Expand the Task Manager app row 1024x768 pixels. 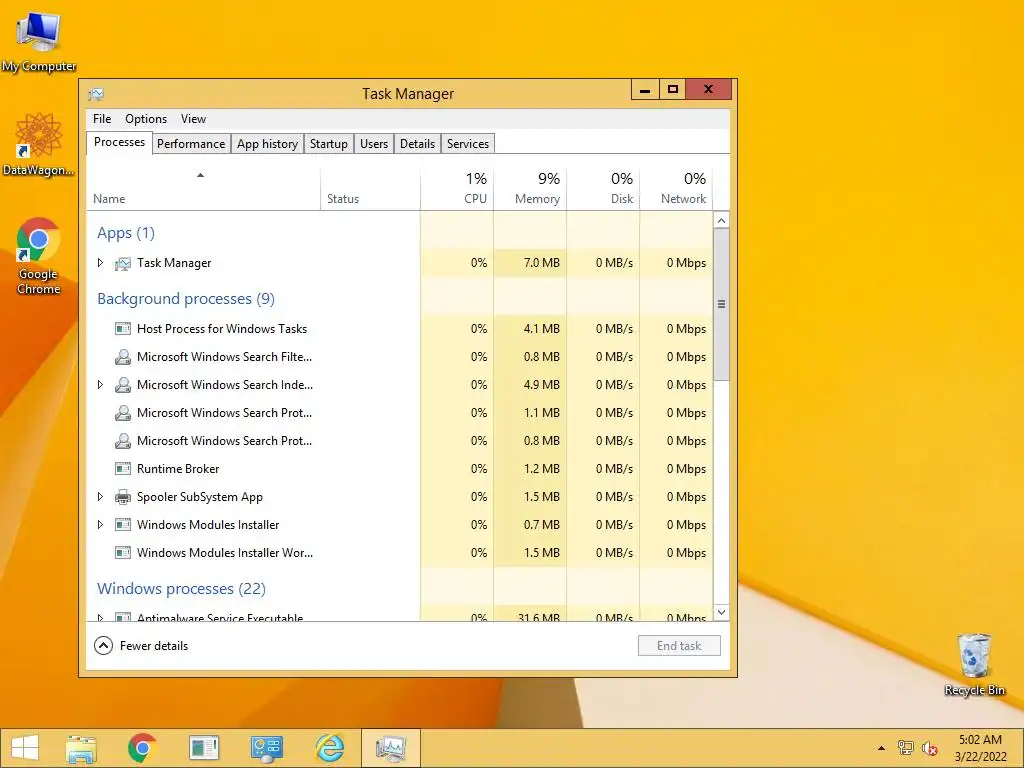pos(100,263)
